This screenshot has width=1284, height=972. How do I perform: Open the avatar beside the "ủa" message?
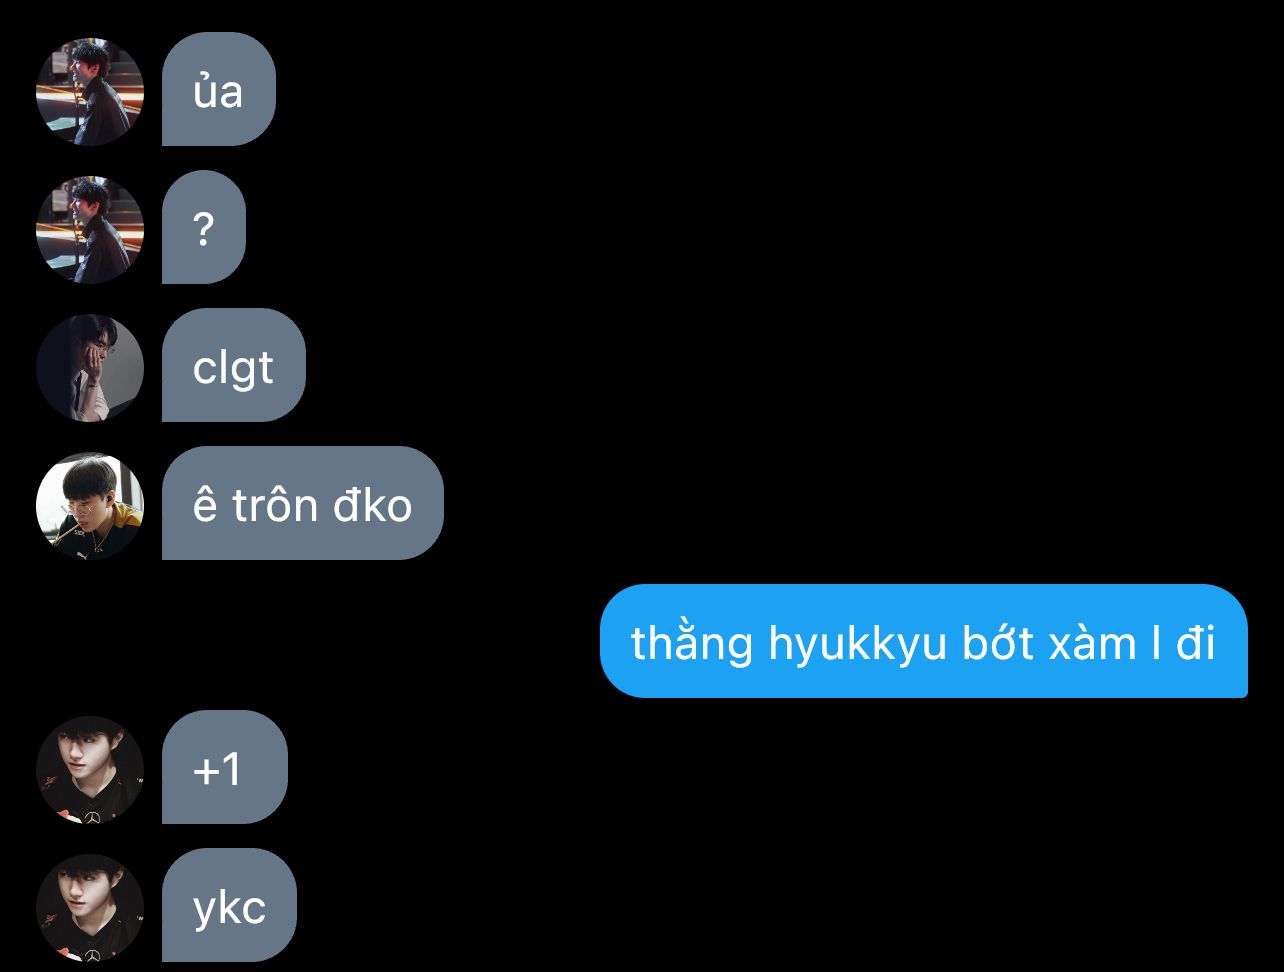coord(90,92)
